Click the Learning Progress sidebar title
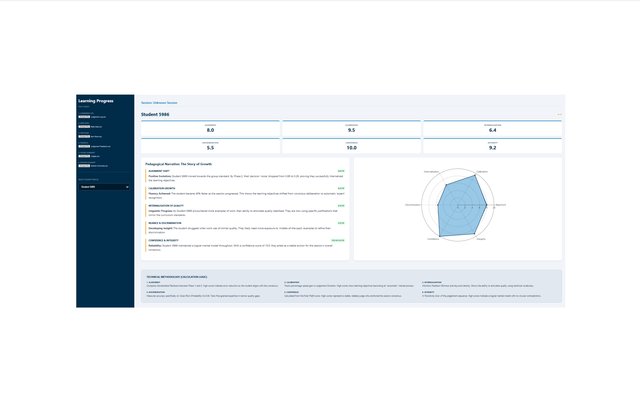This screenshot has height=400, width=640. 97,101
